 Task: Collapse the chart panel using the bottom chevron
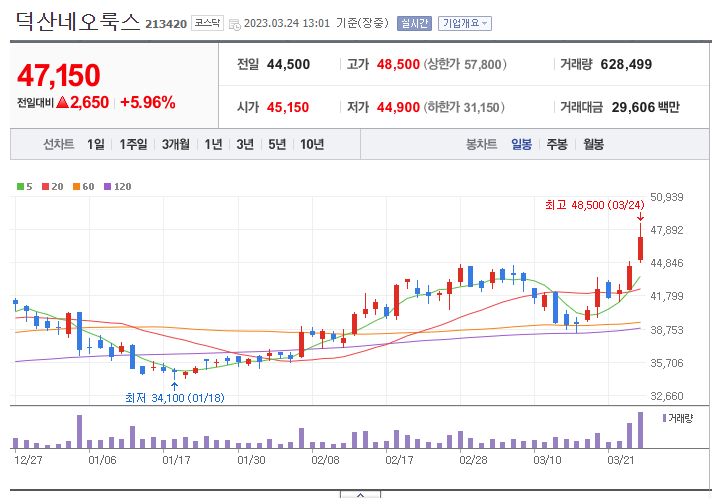(361, 494)
